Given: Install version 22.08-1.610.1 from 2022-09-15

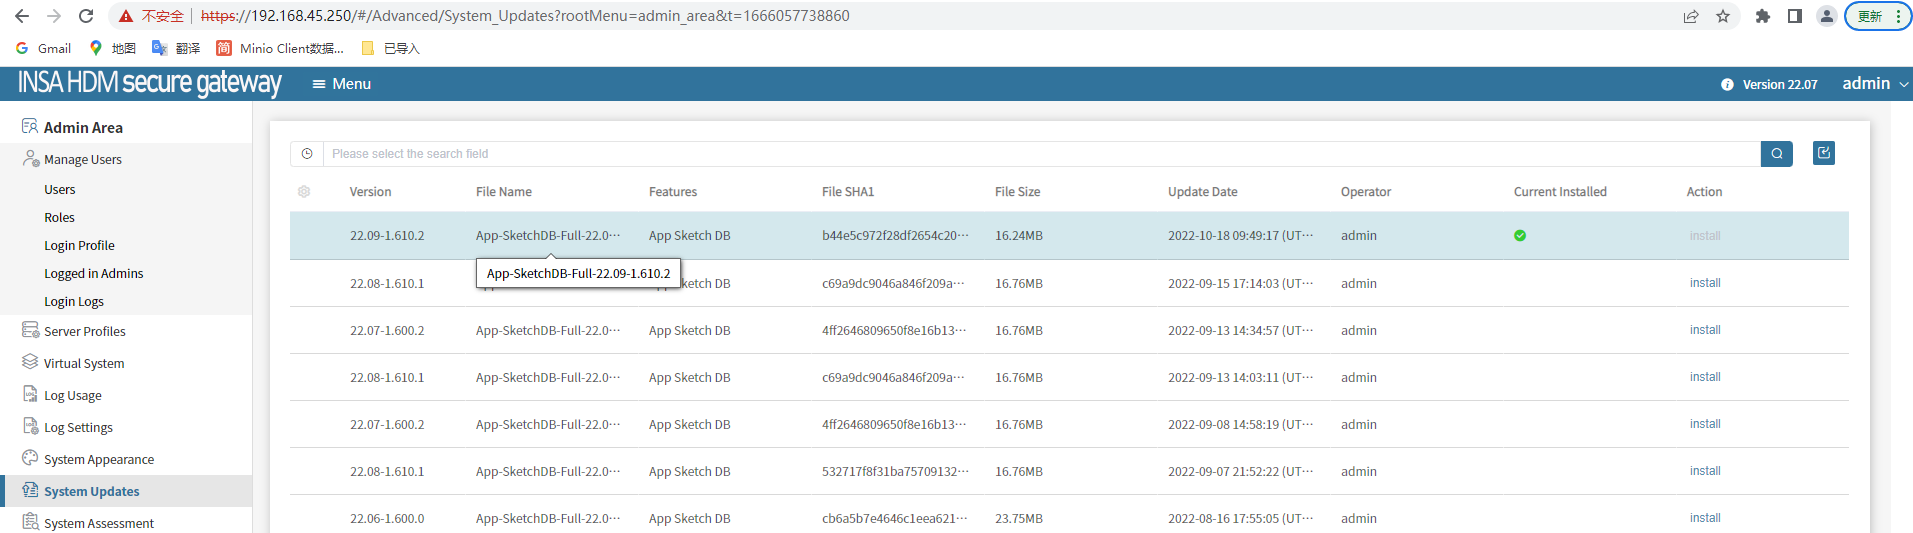Looking at the screenshot, I should pyautogui.click(x=1704, y=283).
